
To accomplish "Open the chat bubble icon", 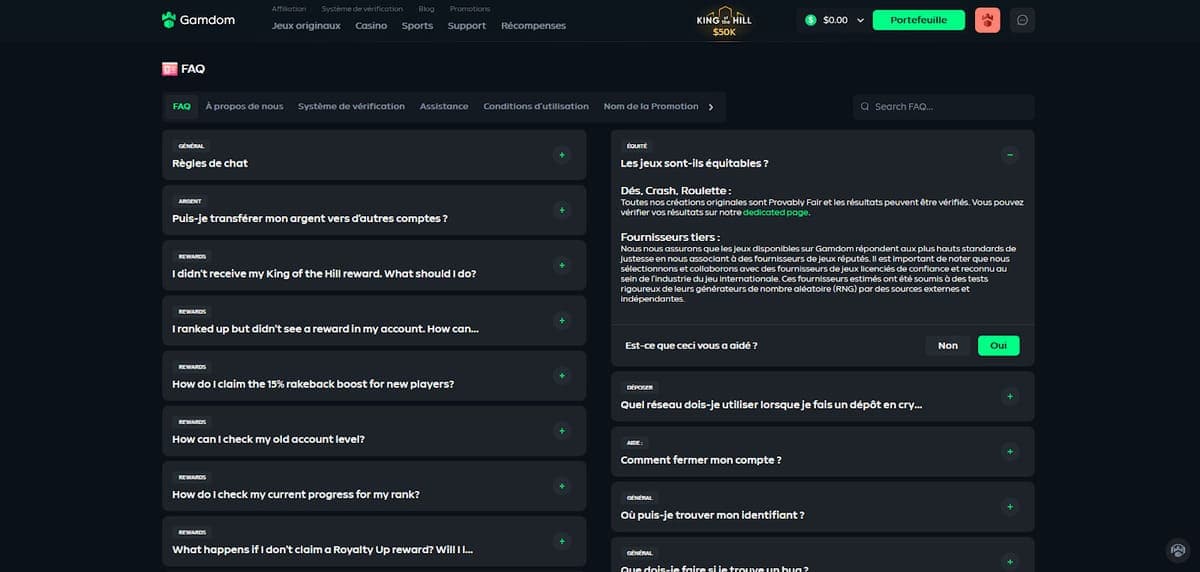I will (1022, 20).
